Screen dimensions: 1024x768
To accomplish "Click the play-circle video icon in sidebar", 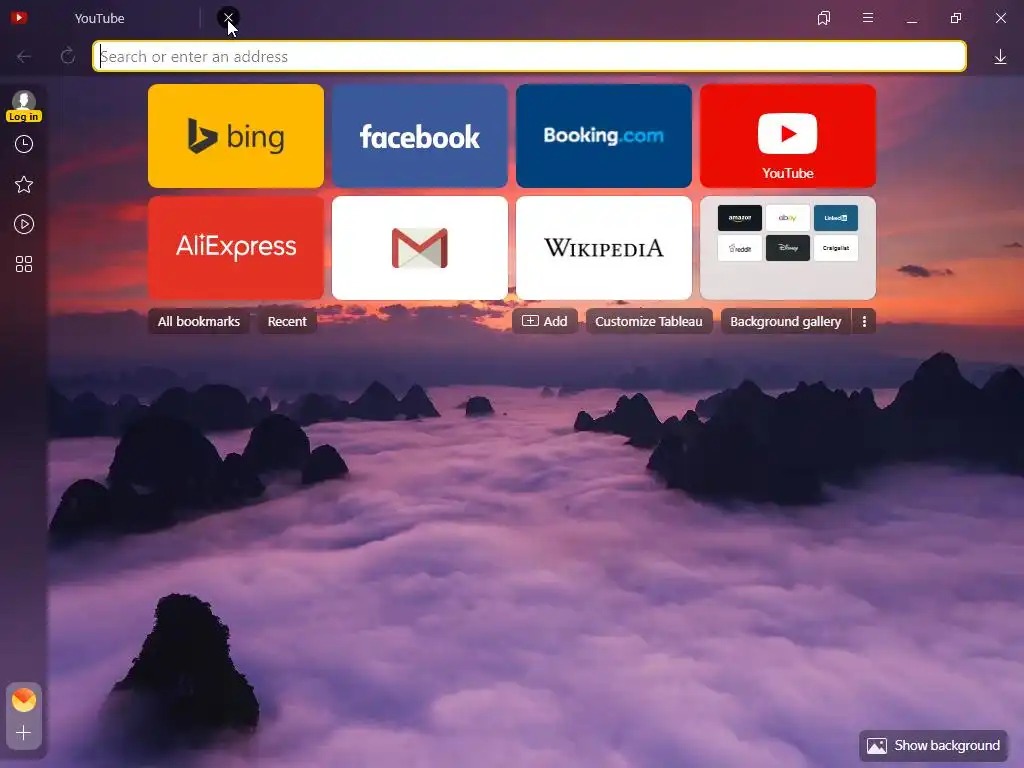I will 24,225.
